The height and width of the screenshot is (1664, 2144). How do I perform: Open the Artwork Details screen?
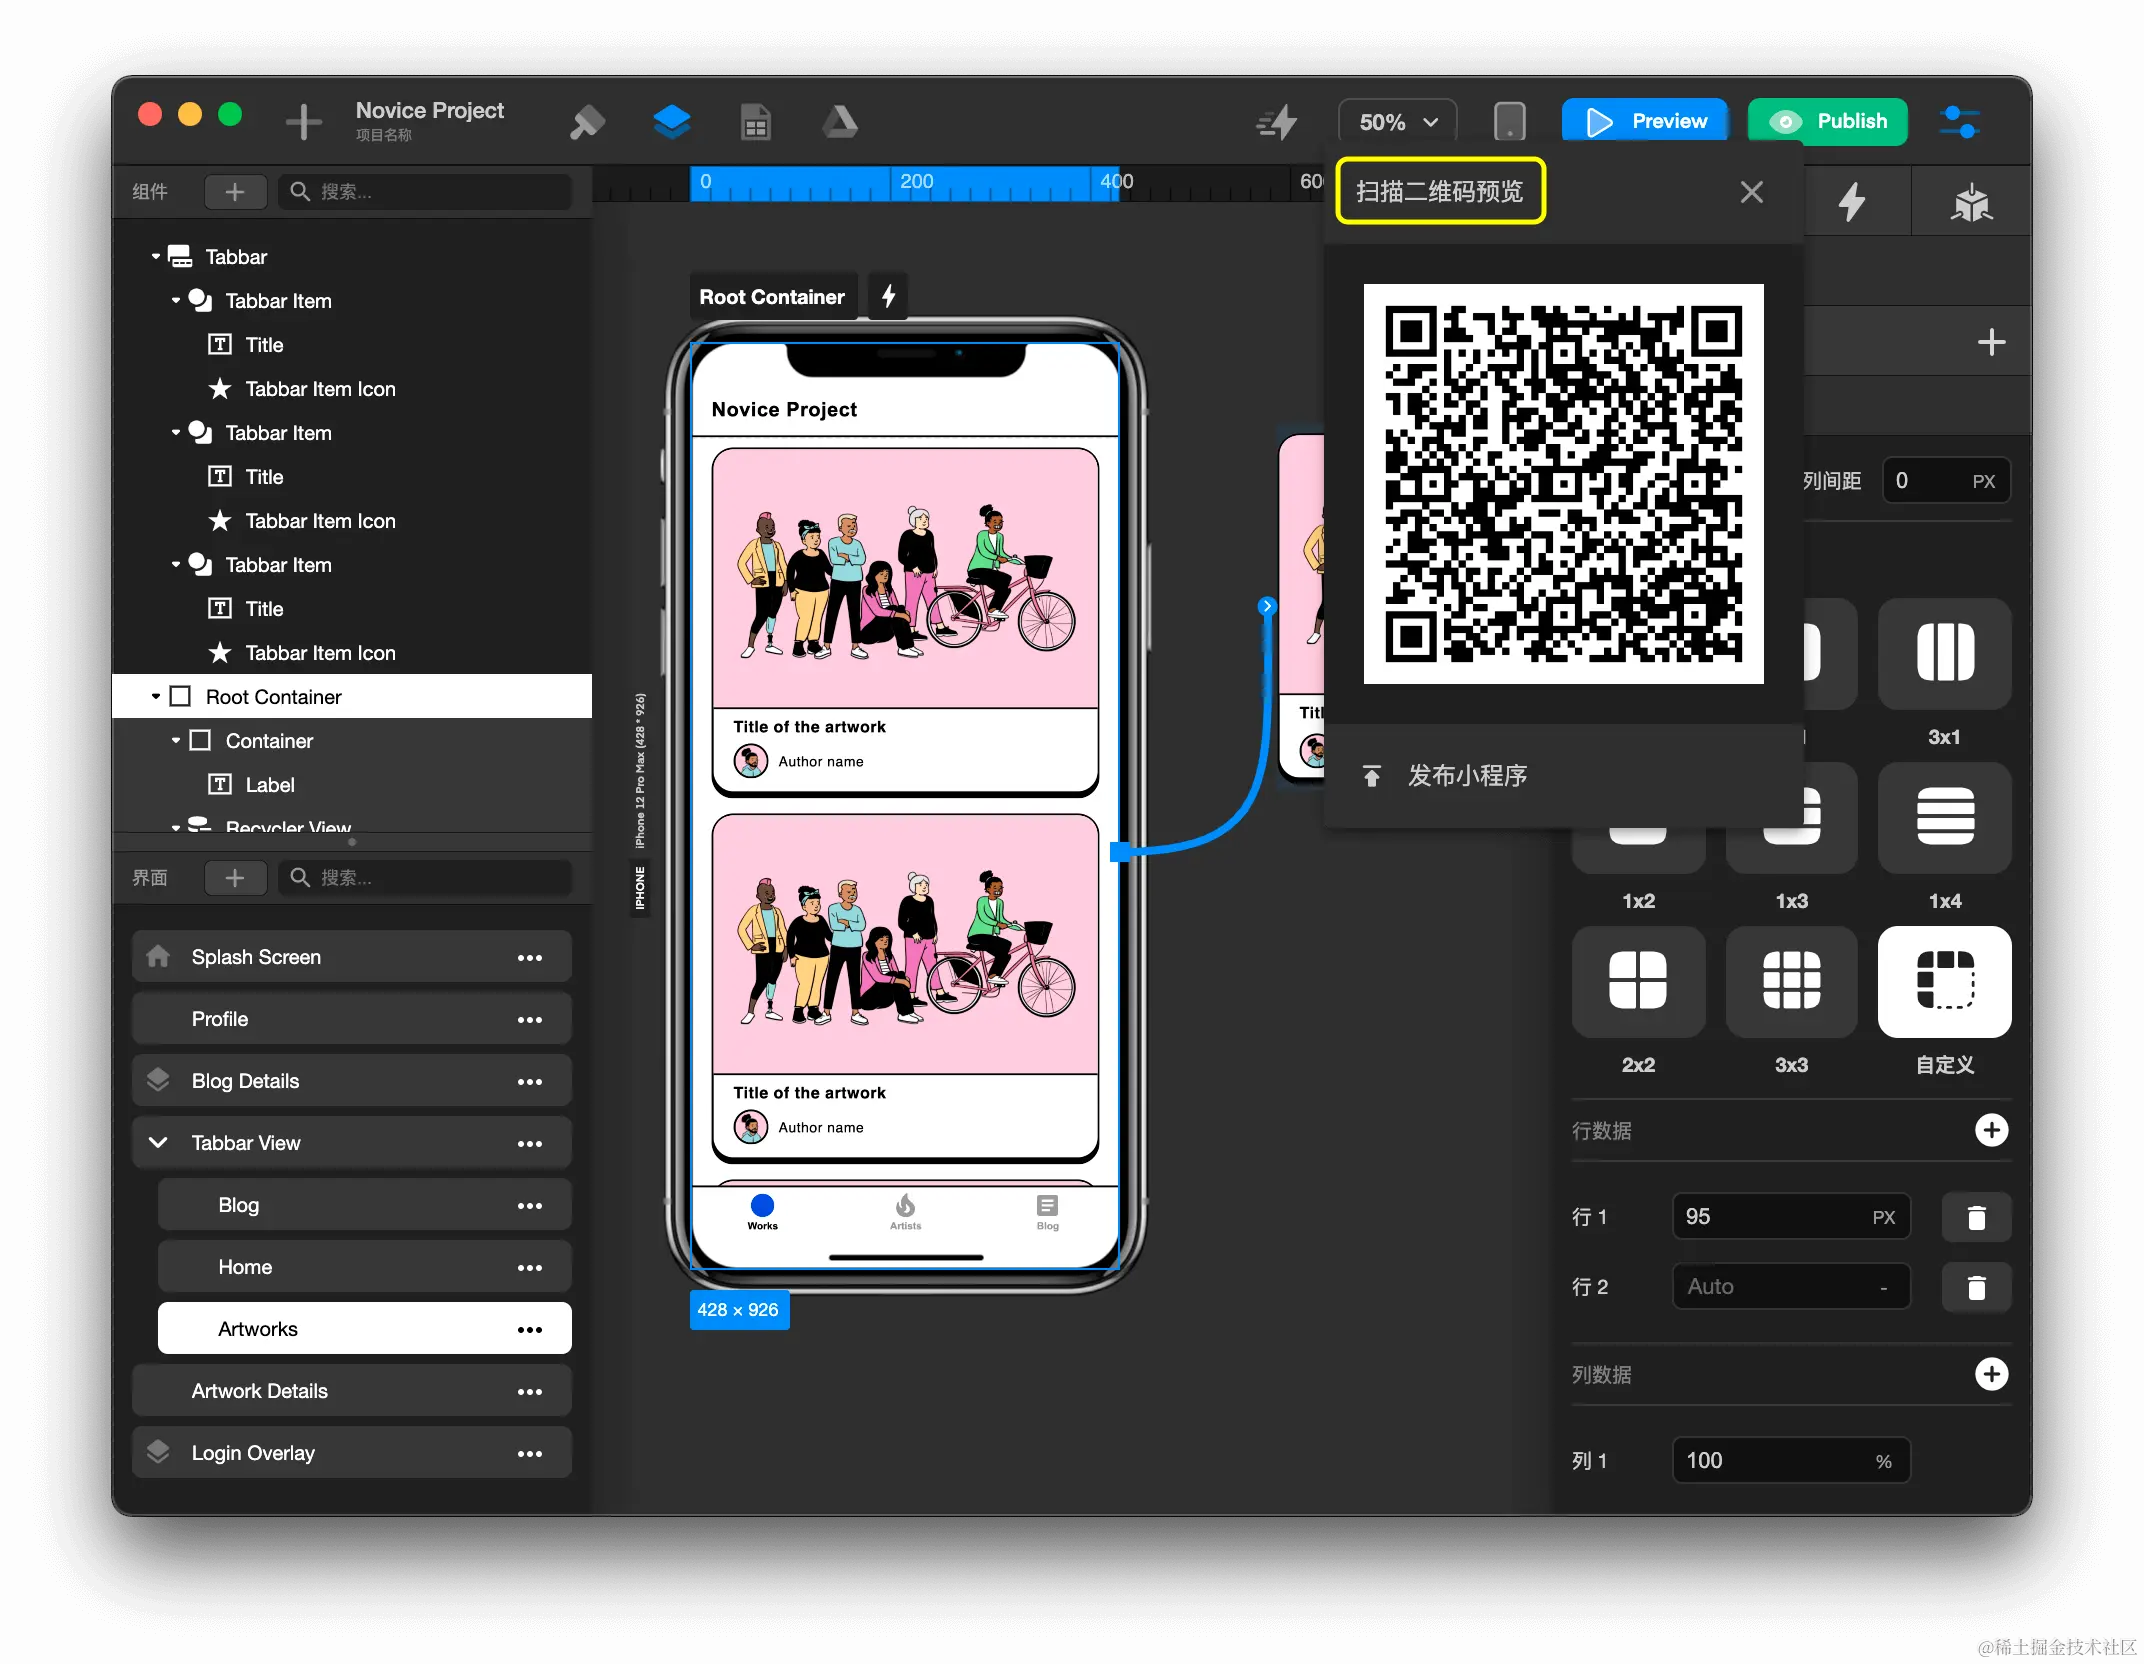pos(260,1391)
